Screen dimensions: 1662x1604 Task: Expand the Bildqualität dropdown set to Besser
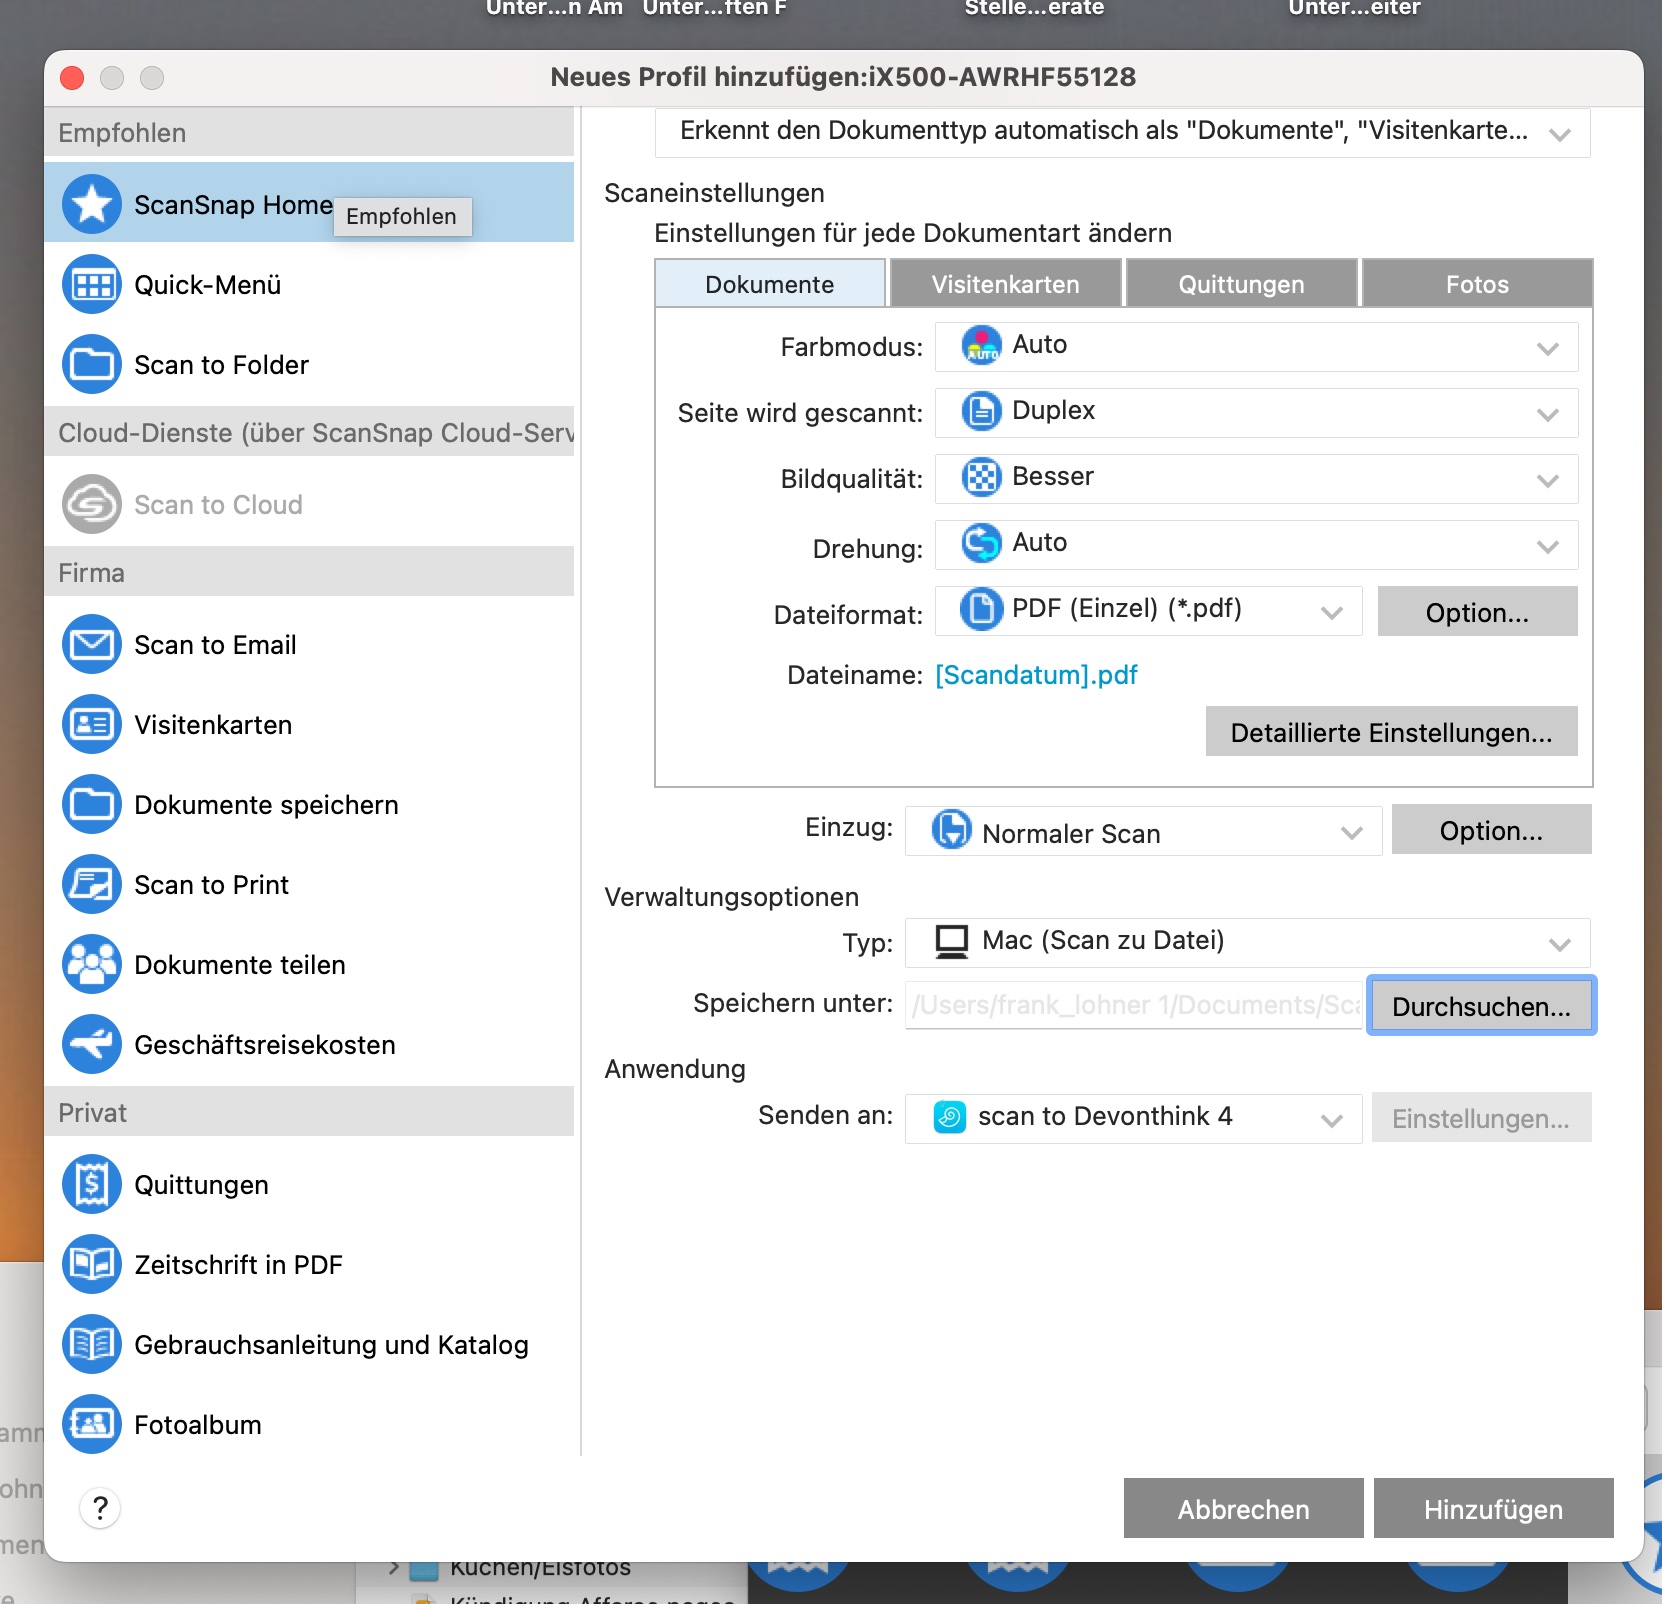point(1256,479)
